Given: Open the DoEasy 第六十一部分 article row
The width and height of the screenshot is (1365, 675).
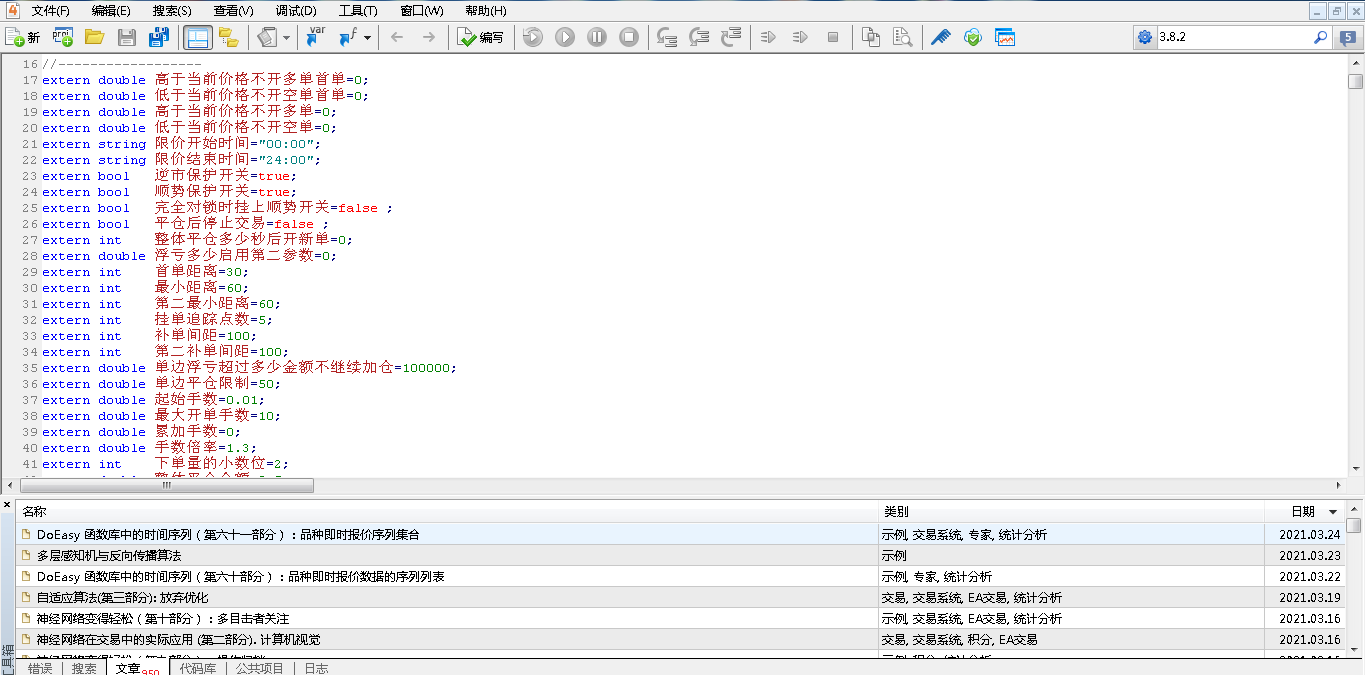Looking at the screenshot, I should (681, 535).
